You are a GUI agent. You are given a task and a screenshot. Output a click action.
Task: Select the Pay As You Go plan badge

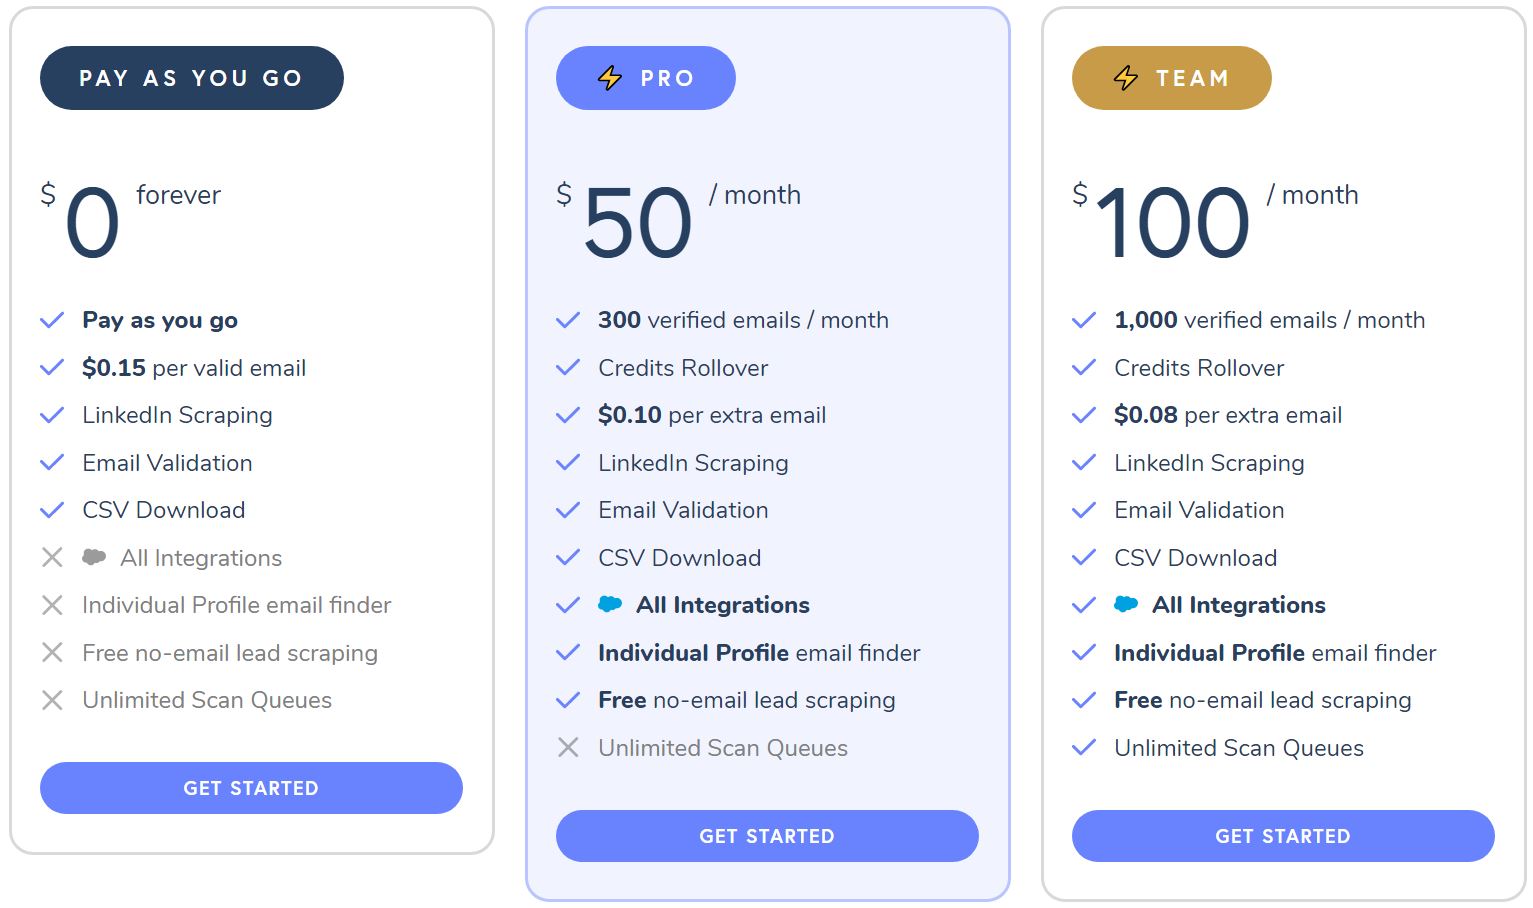click(x=191, y=78)
